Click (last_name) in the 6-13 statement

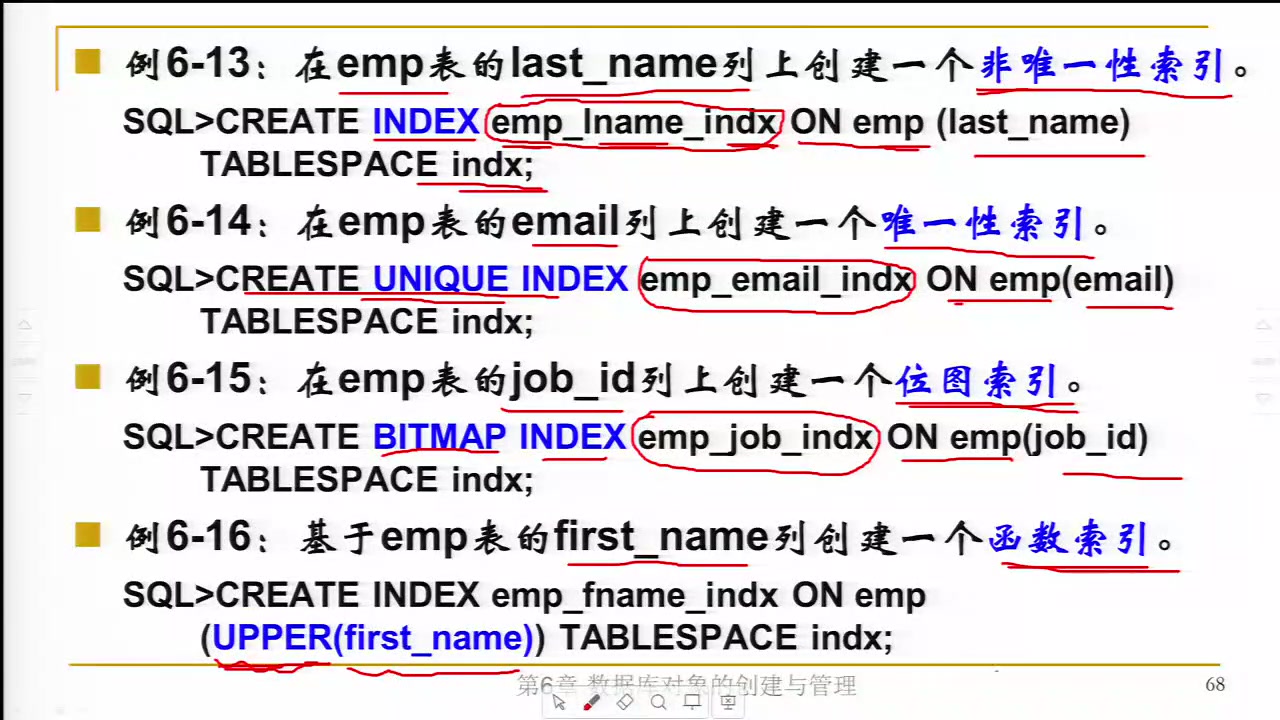[1033, 123]
